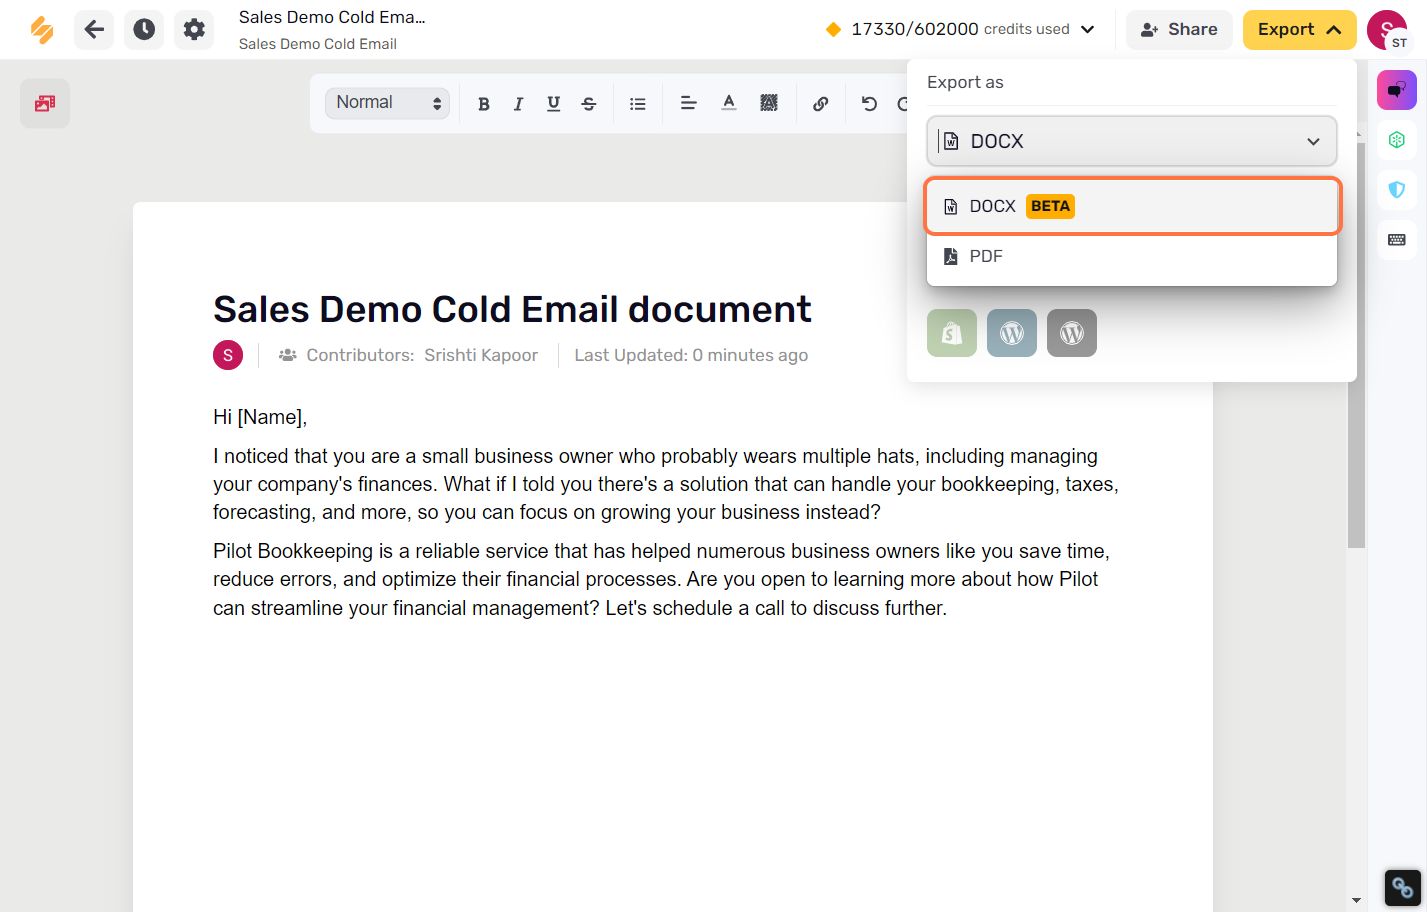Click the Share button
1427x912 pixels.
[1179, 30]
